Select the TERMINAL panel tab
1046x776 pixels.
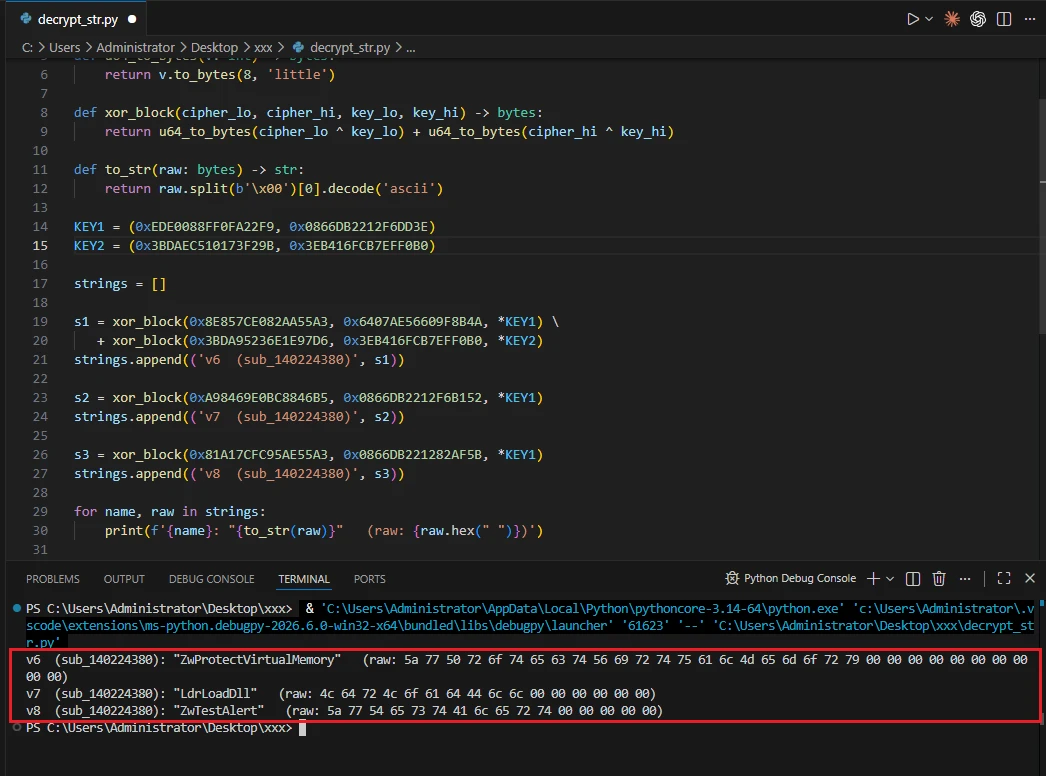click(x=304, y=579)
